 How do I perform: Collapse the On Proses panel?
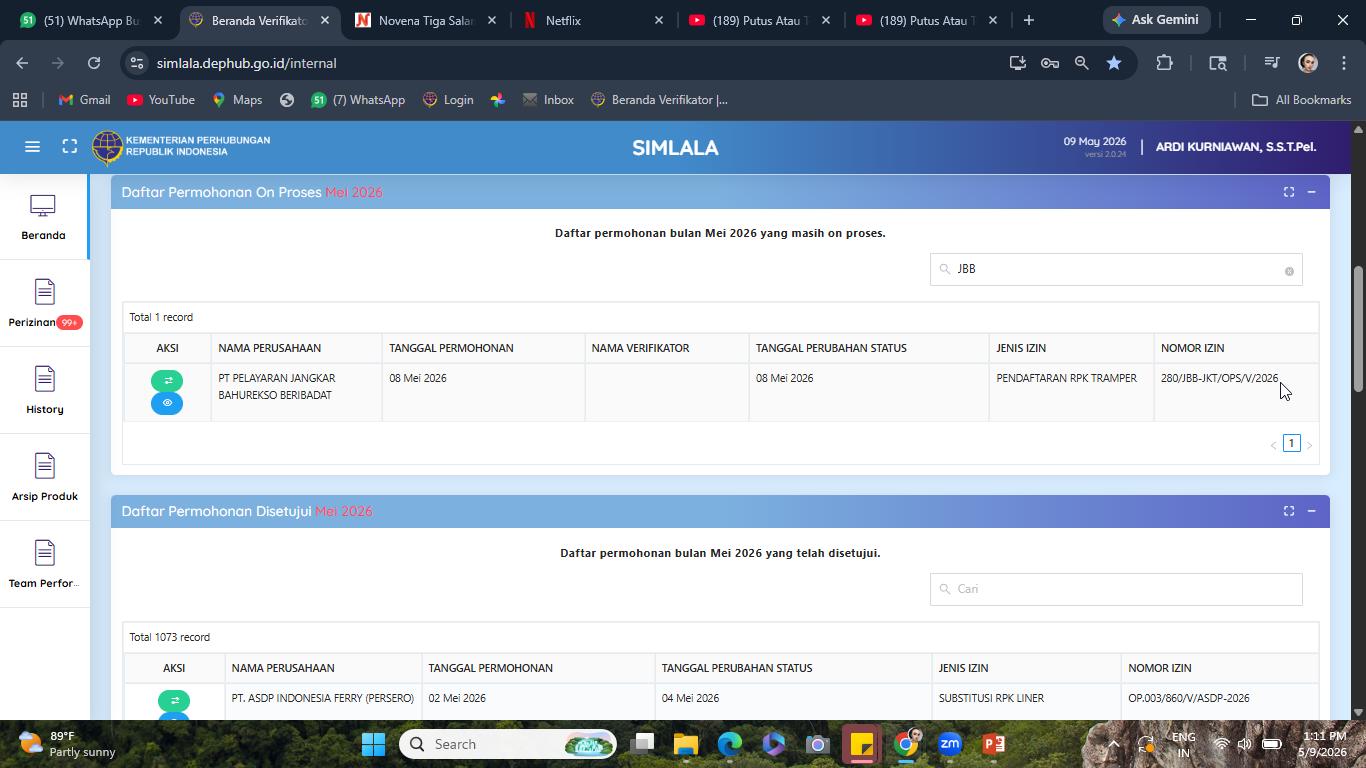1311,192
